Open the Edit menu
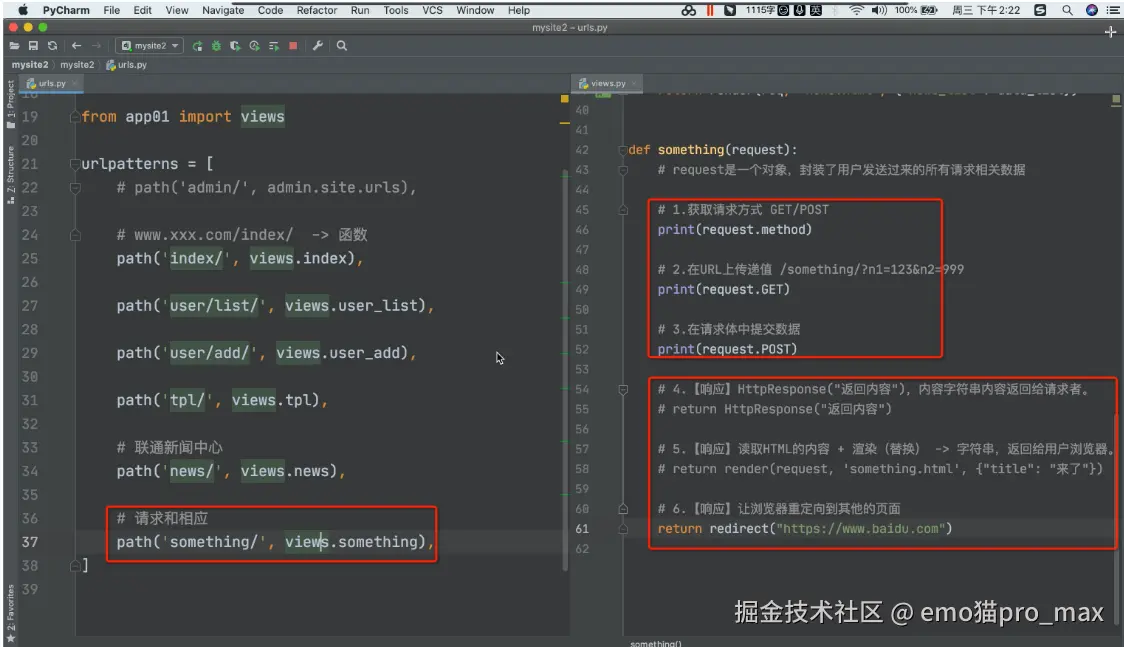Viewport: 1124px width, 647px height. 143,10
